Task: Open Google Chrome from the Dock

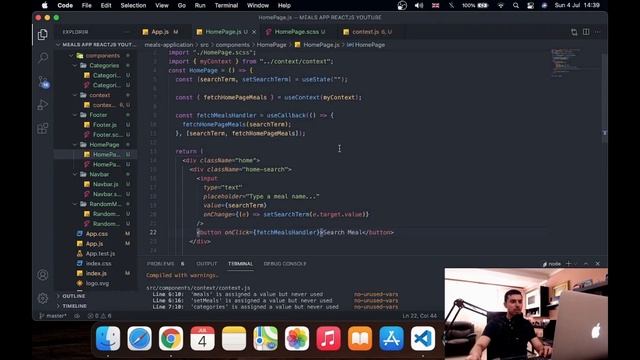Action: point(171,338)
